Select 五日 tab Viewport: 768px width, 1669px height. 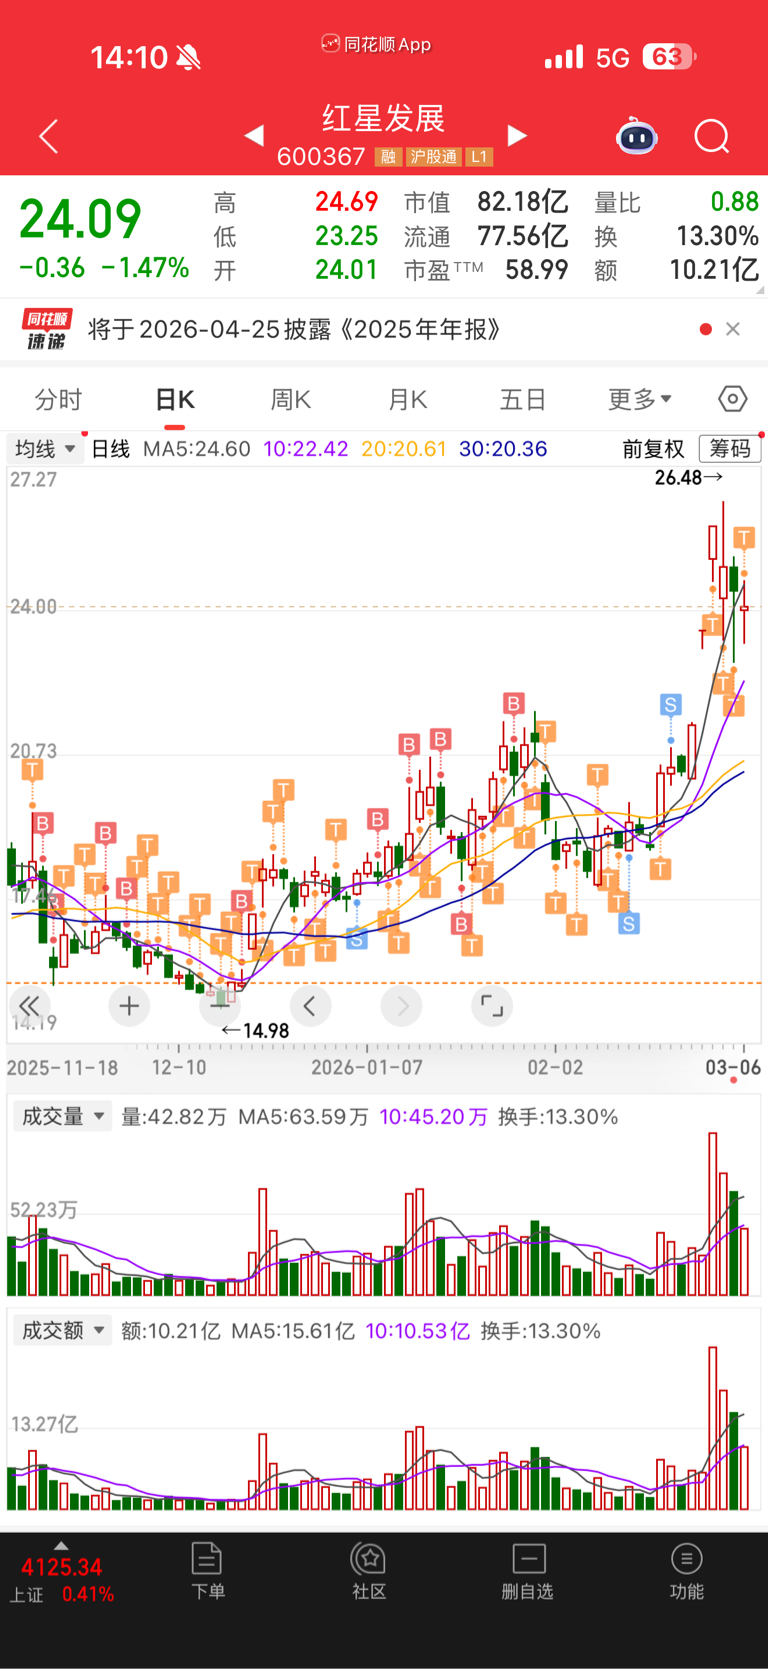523,400
